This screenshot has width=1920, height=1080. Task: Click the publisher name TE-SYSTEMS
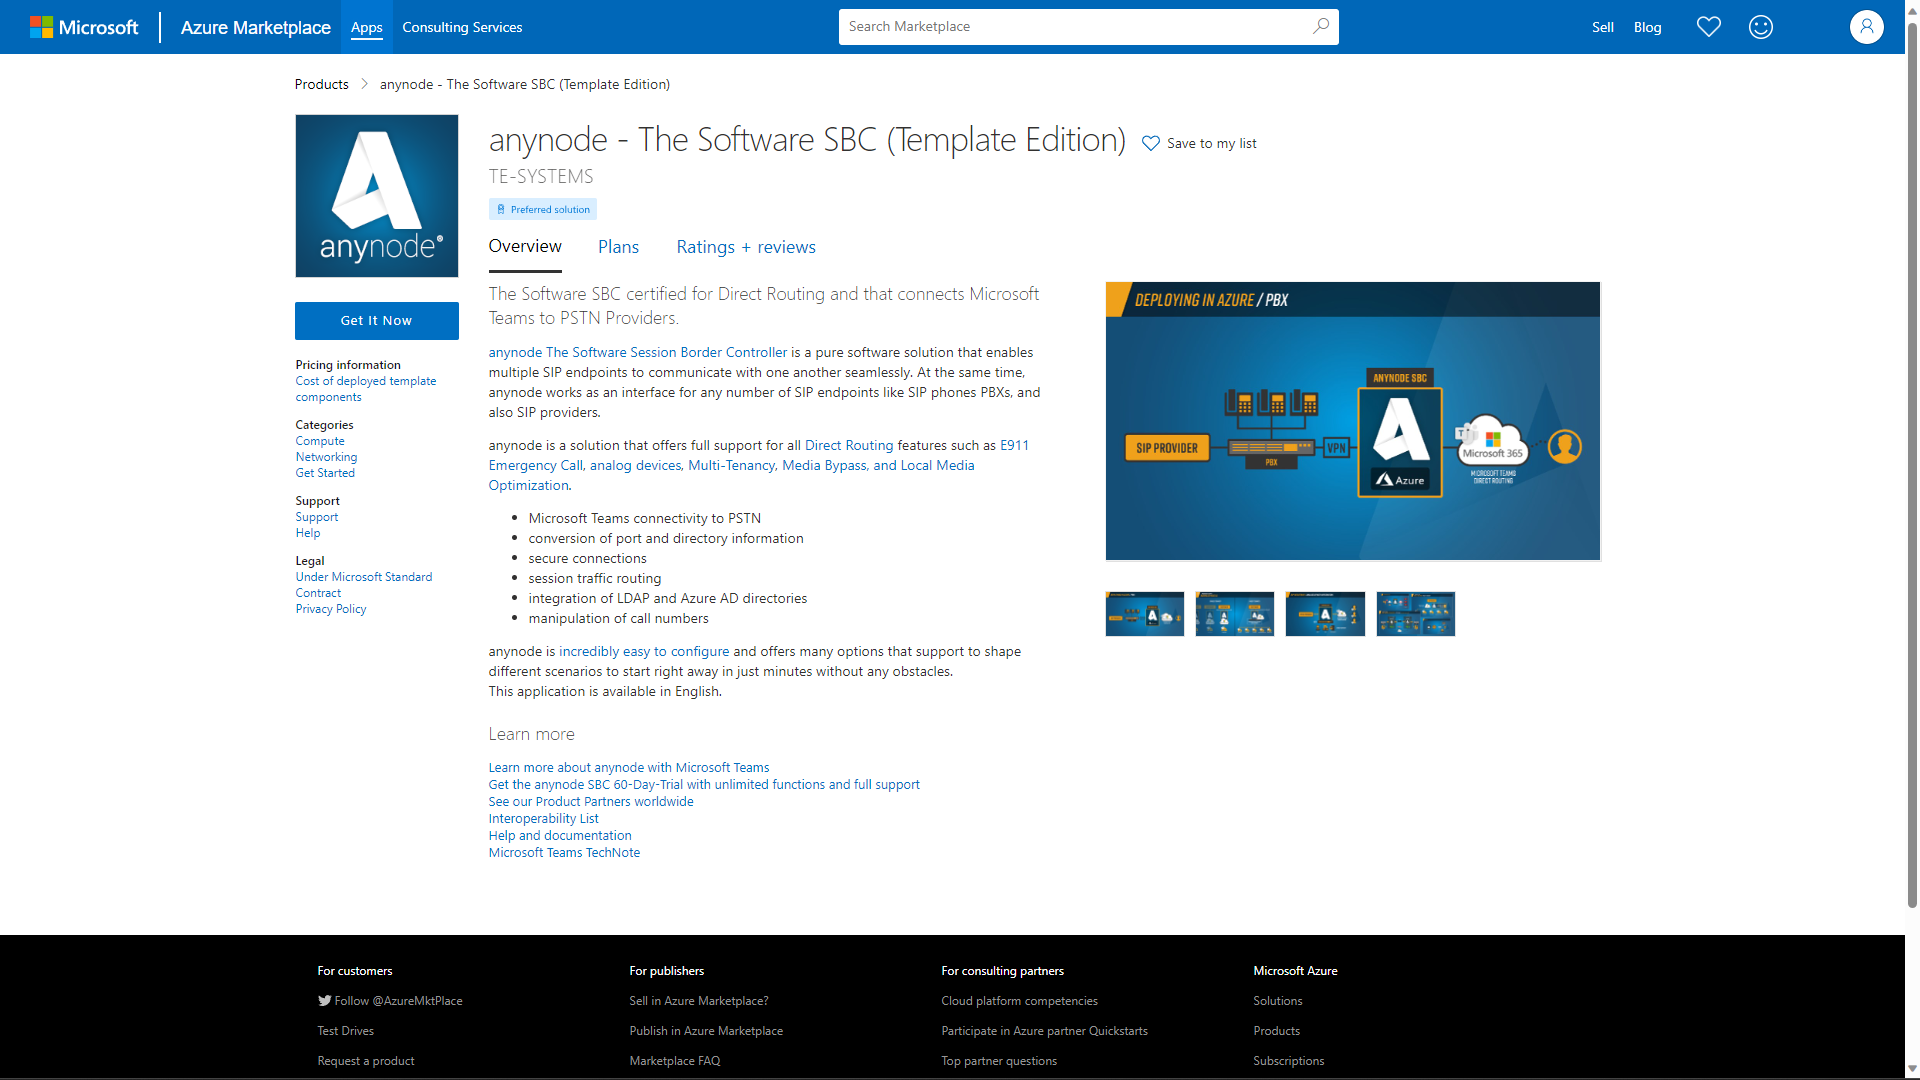point(541,177)
